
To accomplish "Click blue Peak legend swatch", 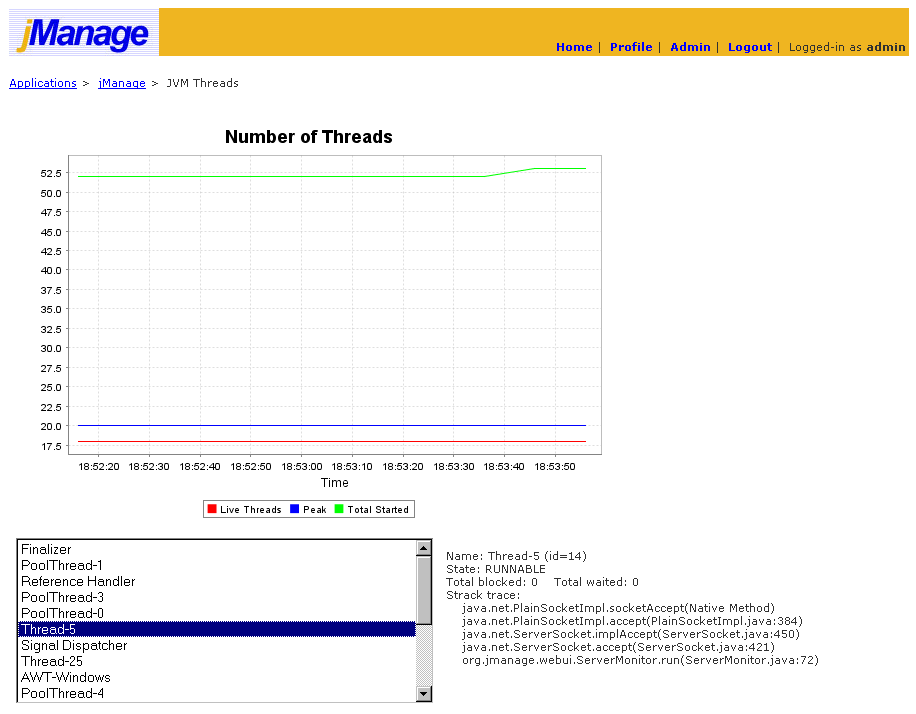I will 294,509.
